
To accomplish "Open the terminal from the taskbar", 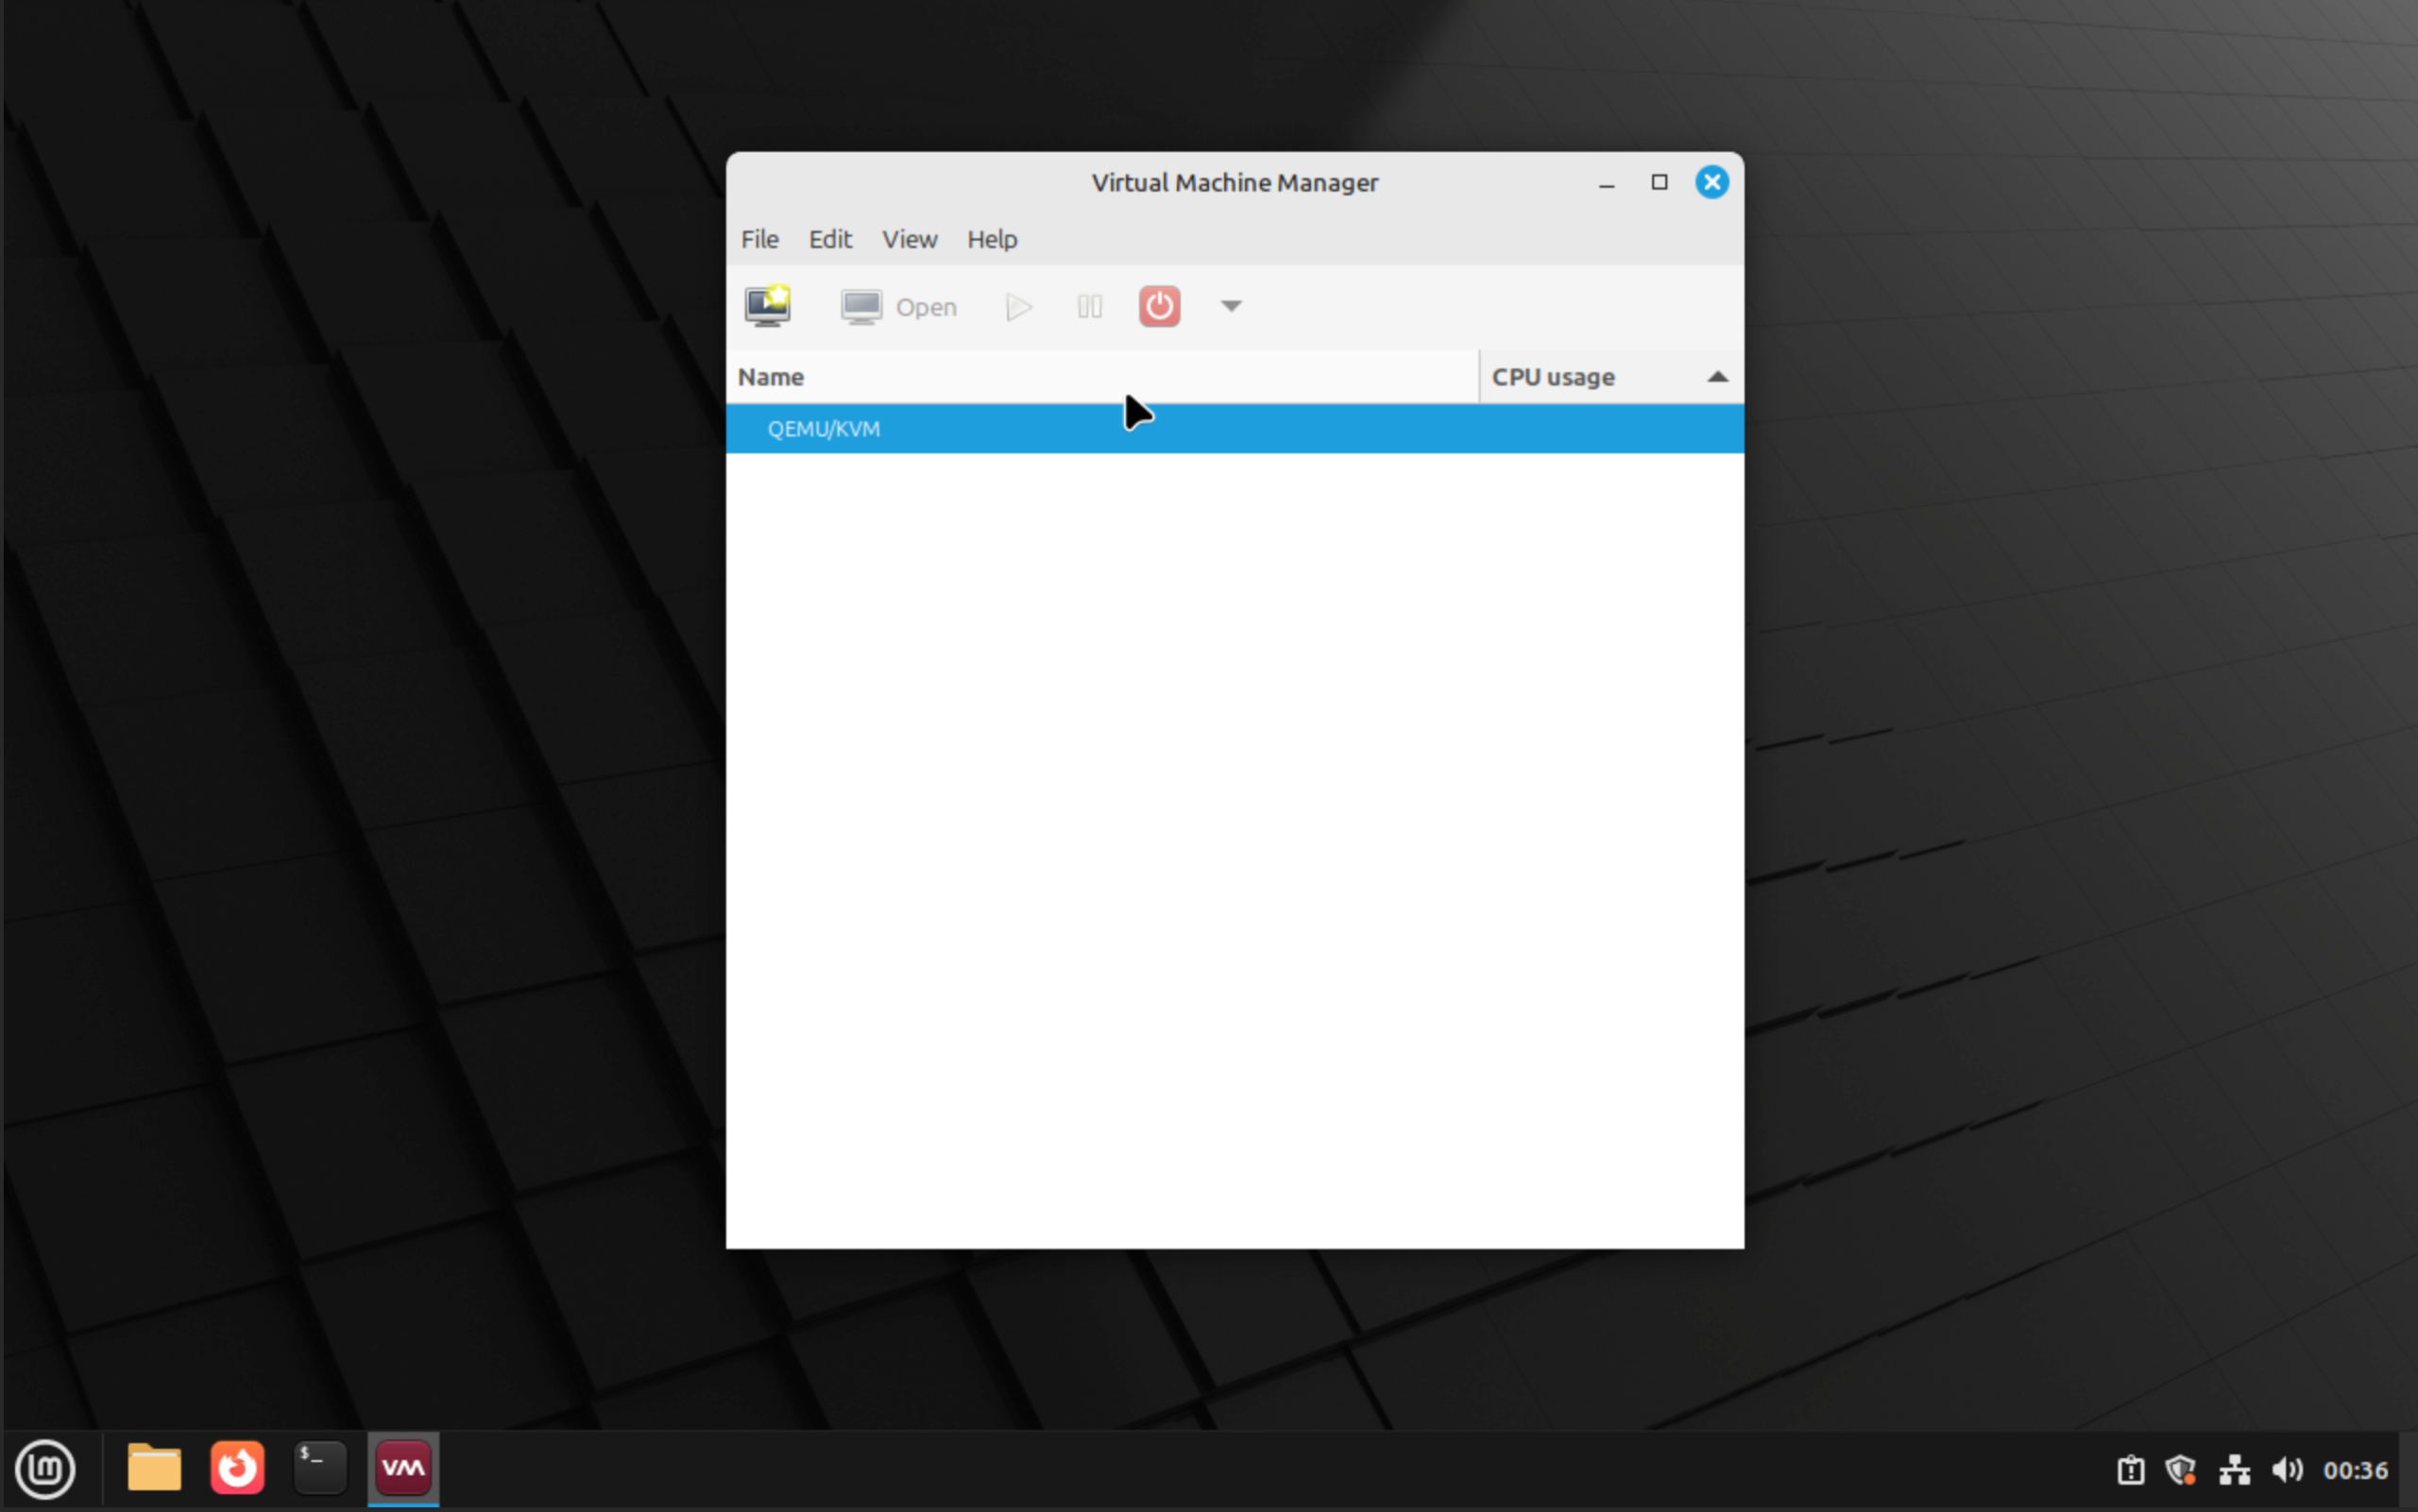I will click(x=319, y=1467).
